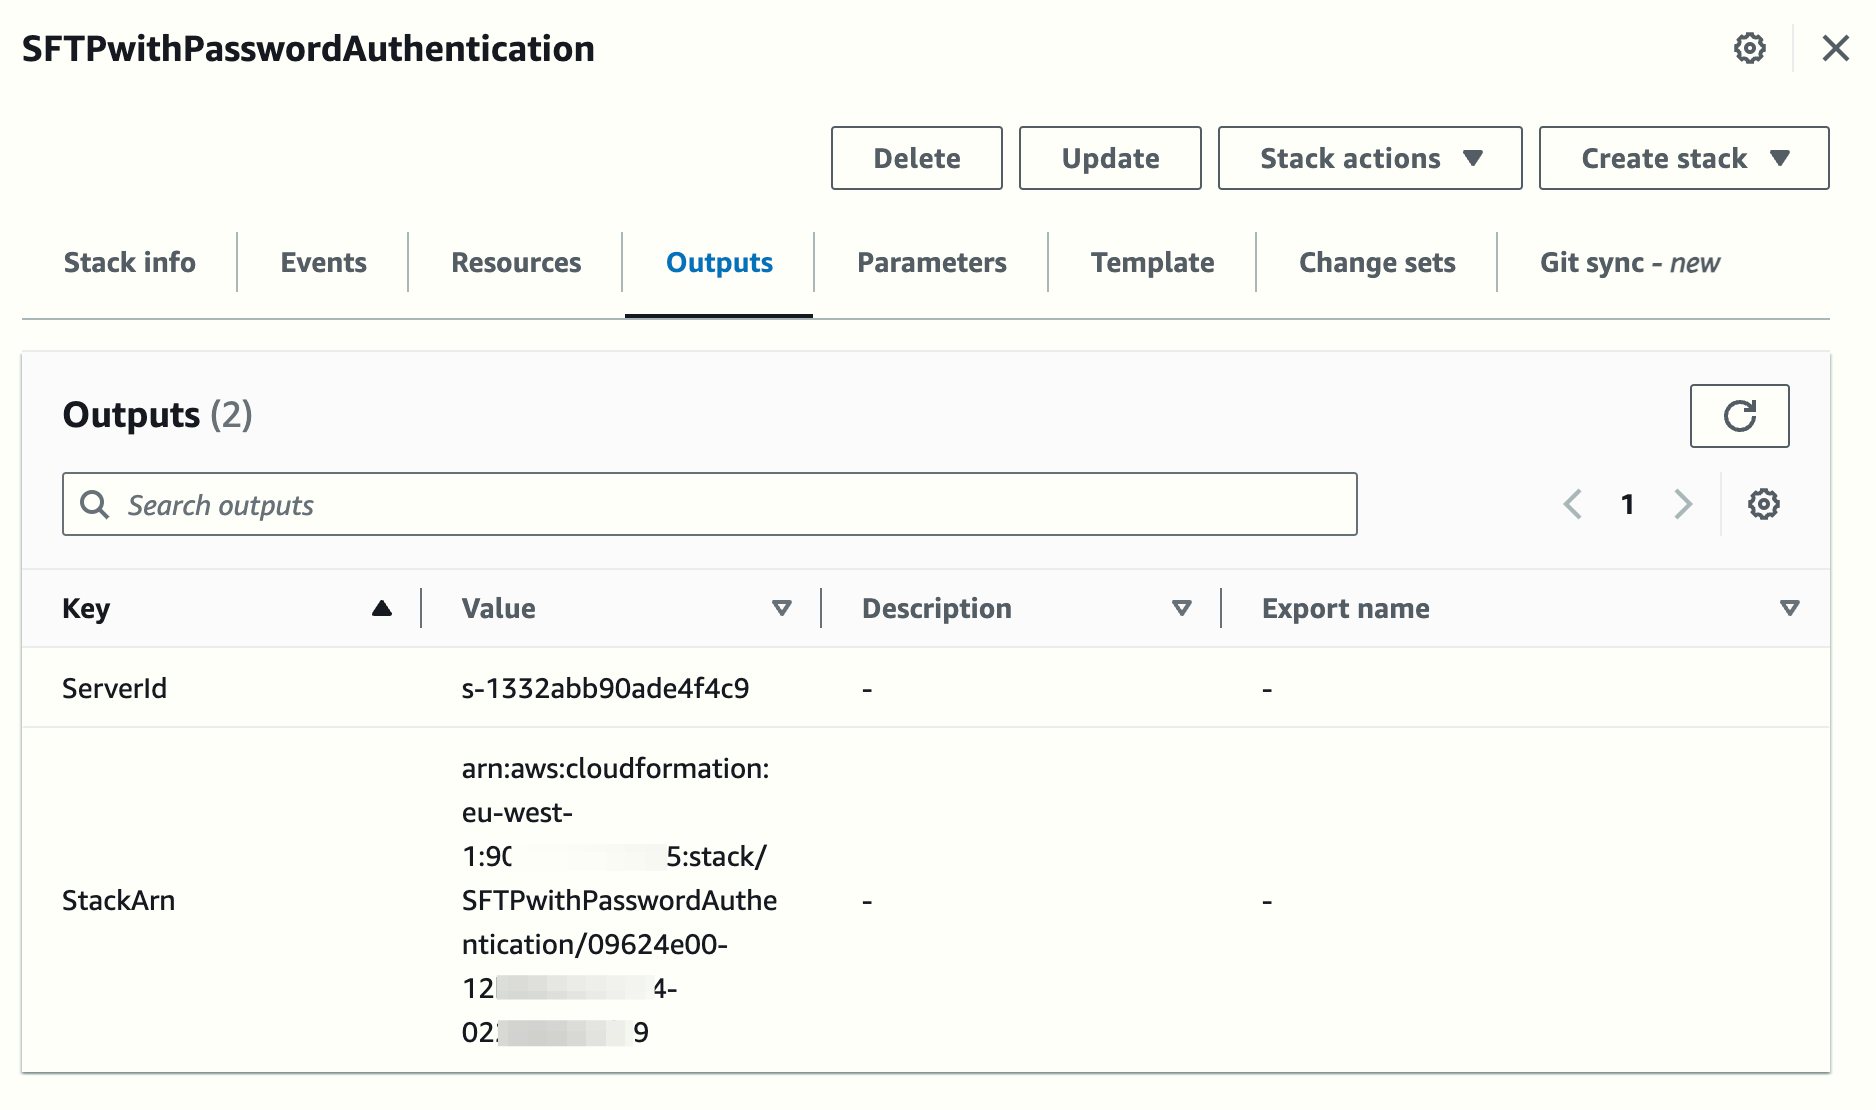Open the Value column filter
The height and width of the screenshot is (1110, 1876).
781,607
